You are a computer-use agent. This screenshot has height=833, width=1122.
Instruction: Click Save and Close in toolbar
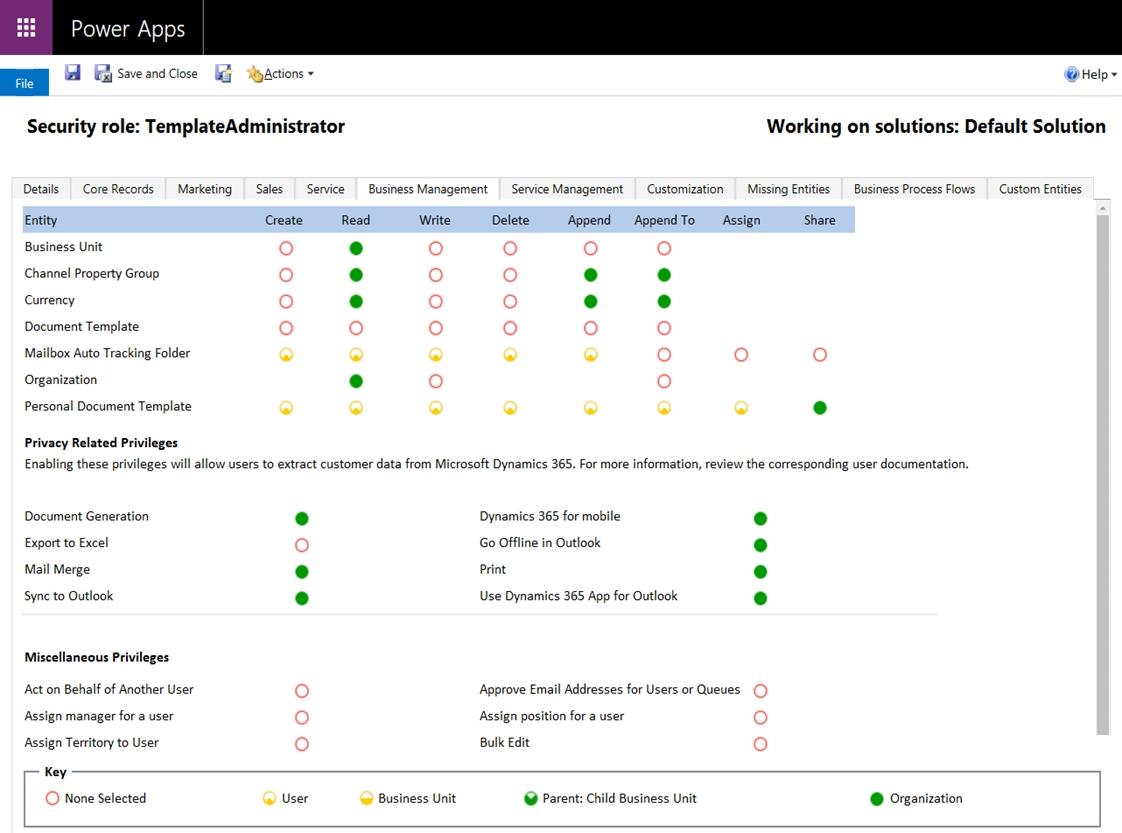(146, 73)
